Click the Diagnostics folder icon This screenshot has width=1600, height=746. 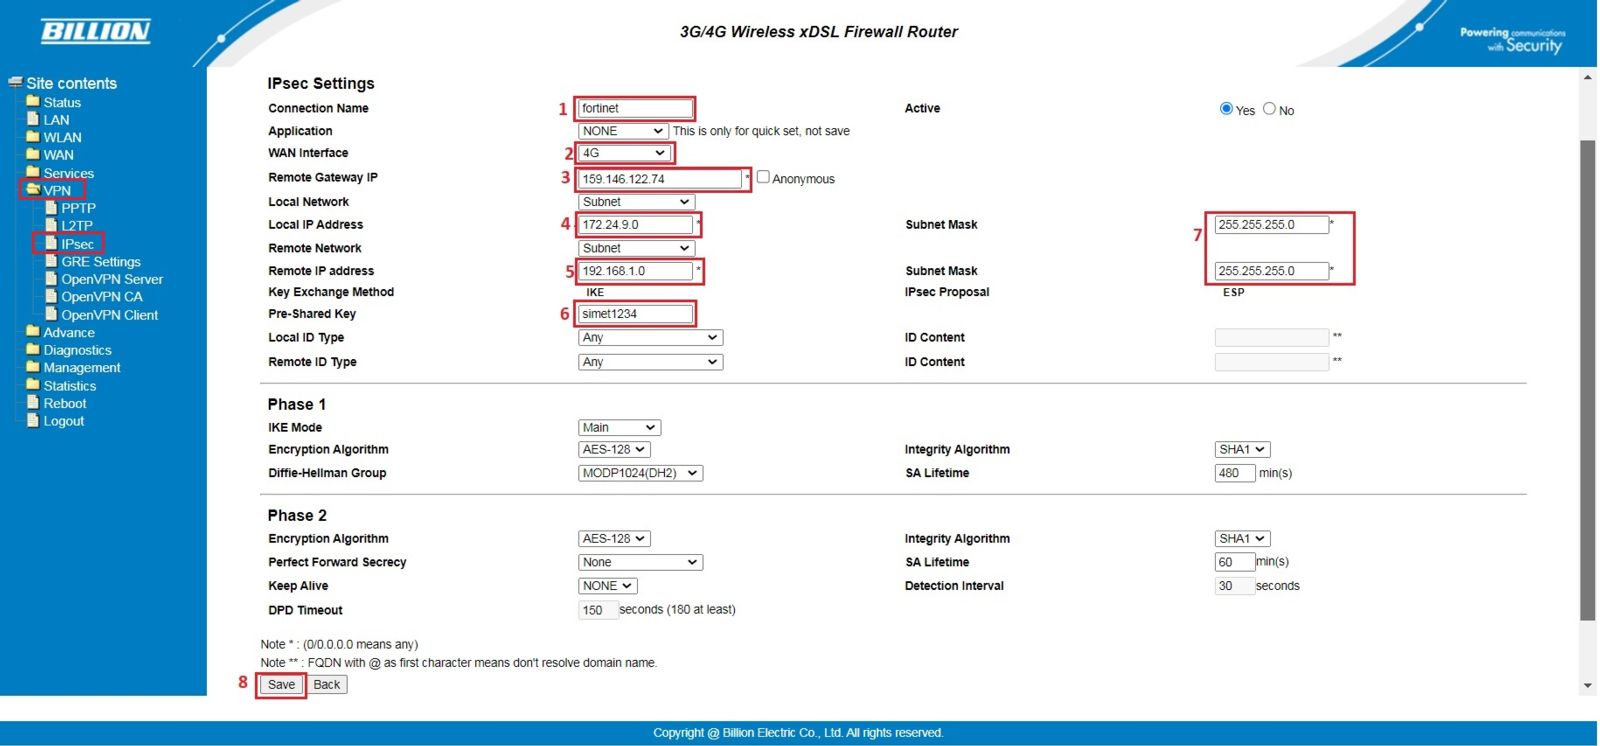(x=33, y=350)
